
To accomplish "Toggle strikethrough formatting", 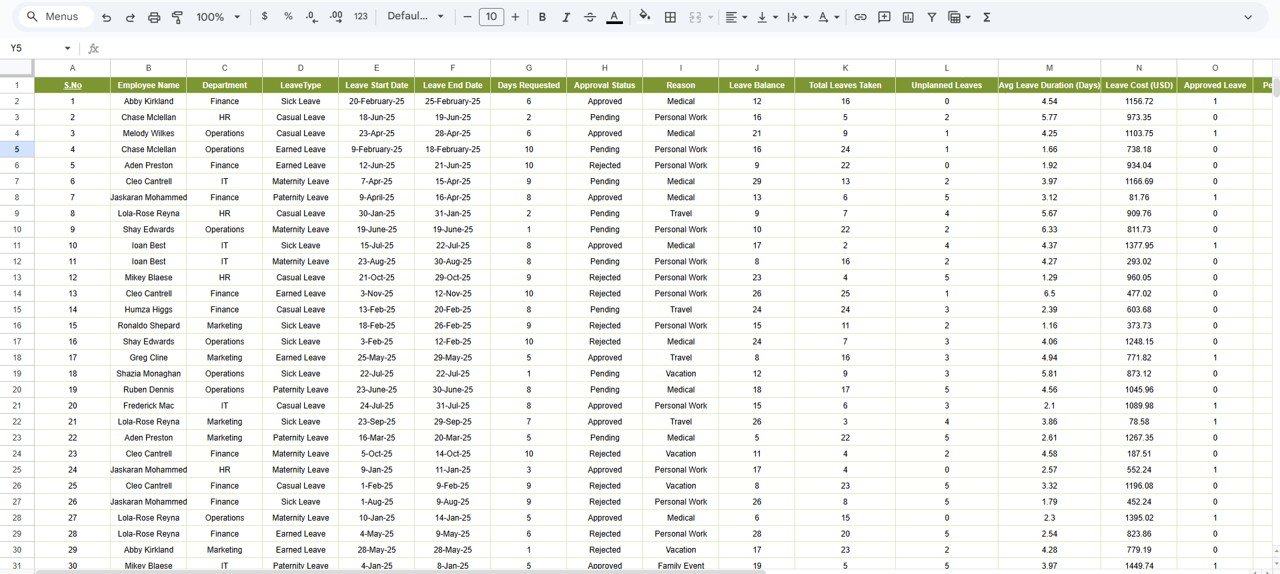I will 590,17.
